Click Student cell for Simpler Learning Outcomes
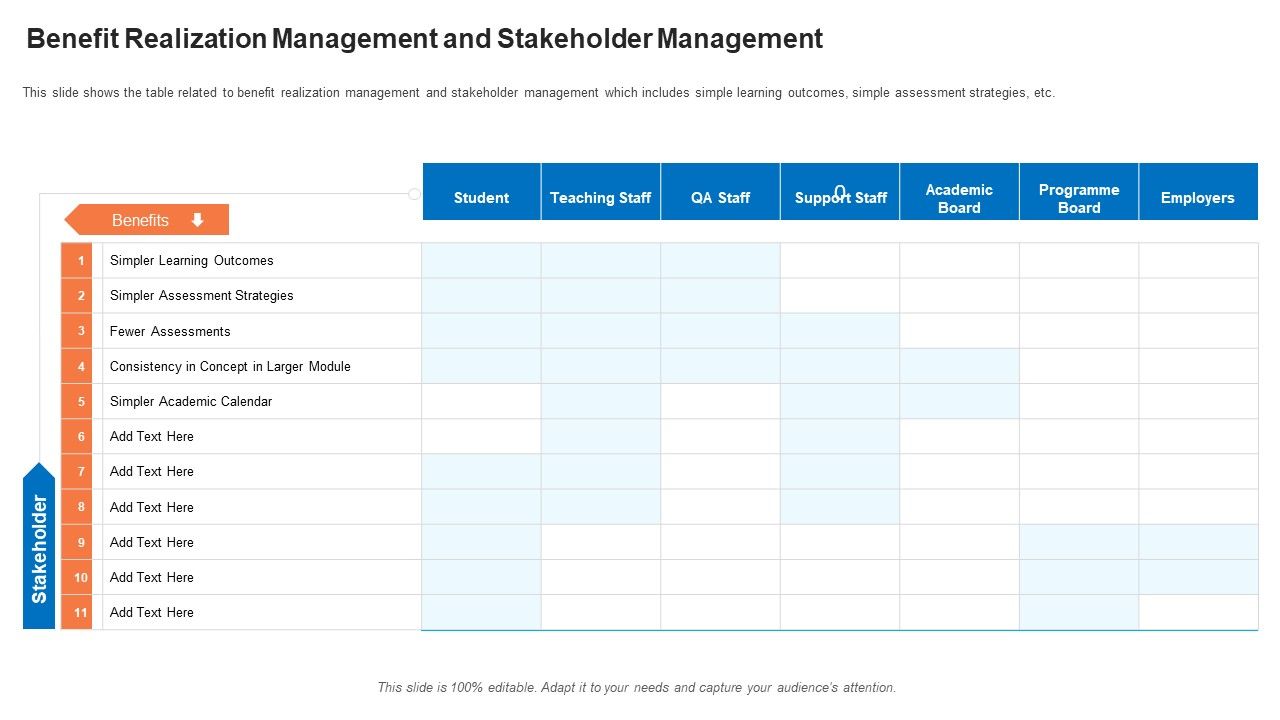 tap(482, 260)
